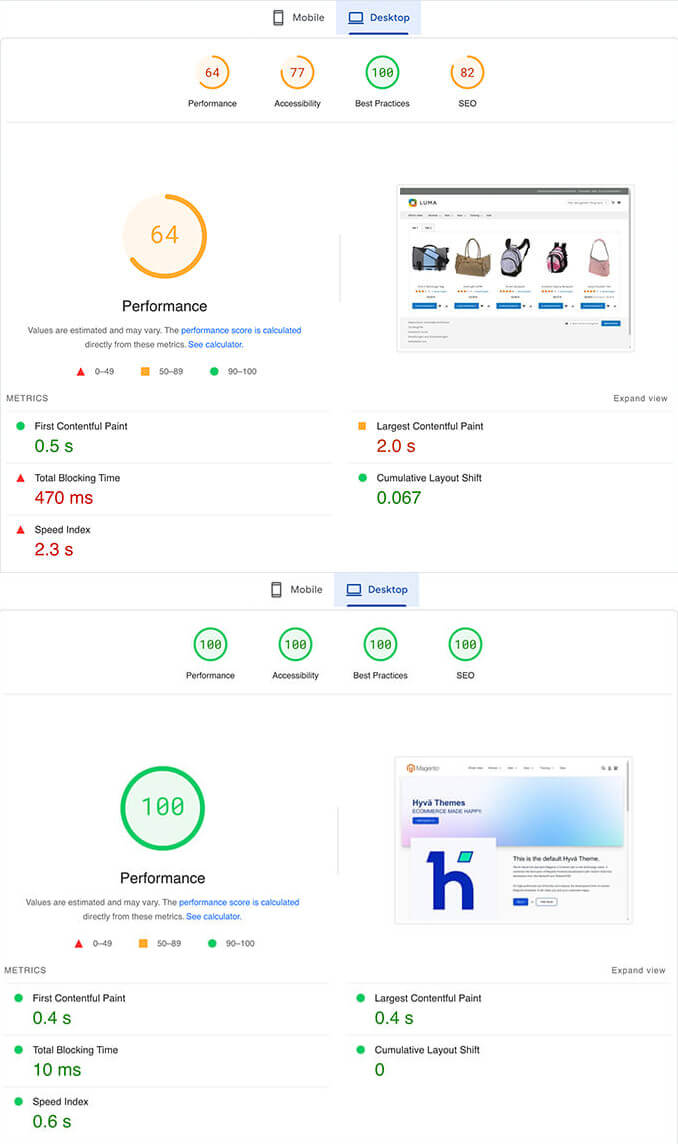Click the SEO score circle showing 82
Viewport: 678px width, 1144px height.
click(467, 73)
